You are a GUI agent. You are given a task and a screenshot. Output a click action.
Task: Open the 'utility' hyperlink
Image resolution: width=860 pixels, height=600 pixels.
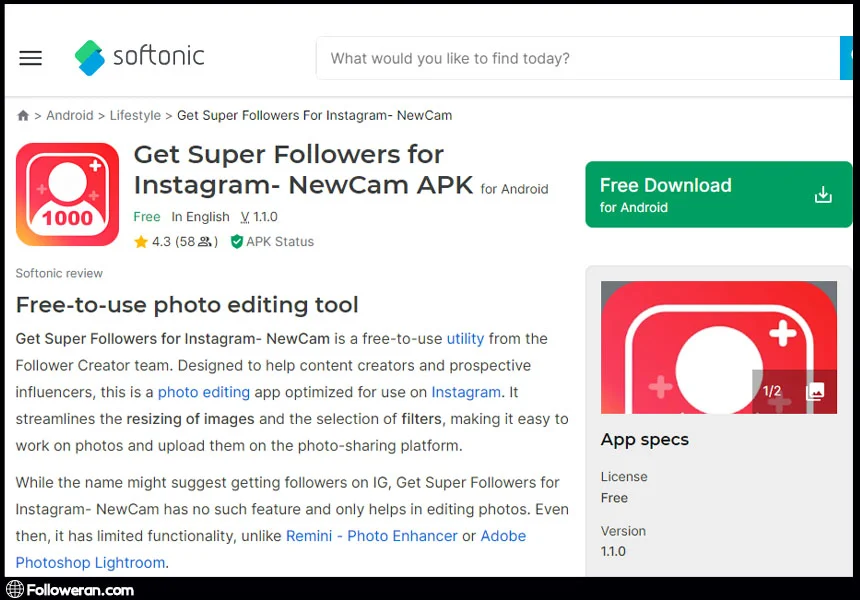pyautogui.click(x=465, y=339)
